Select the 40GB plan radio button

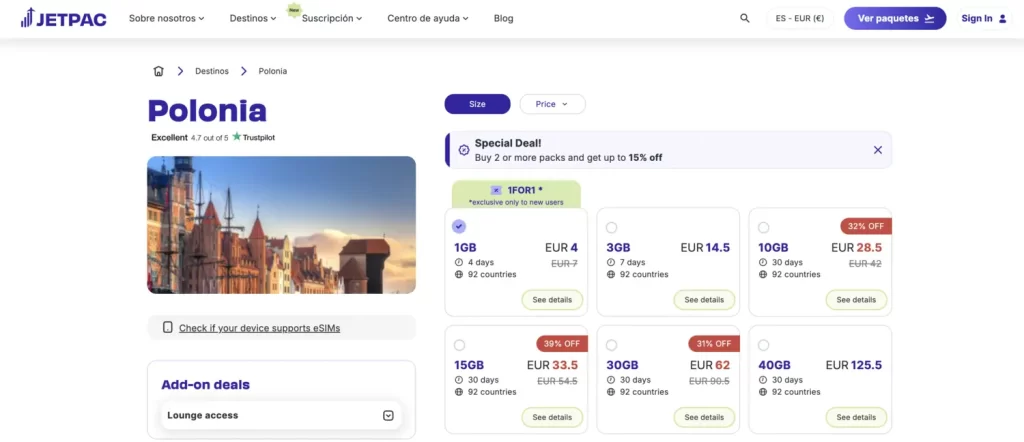(x=763, y=345)
